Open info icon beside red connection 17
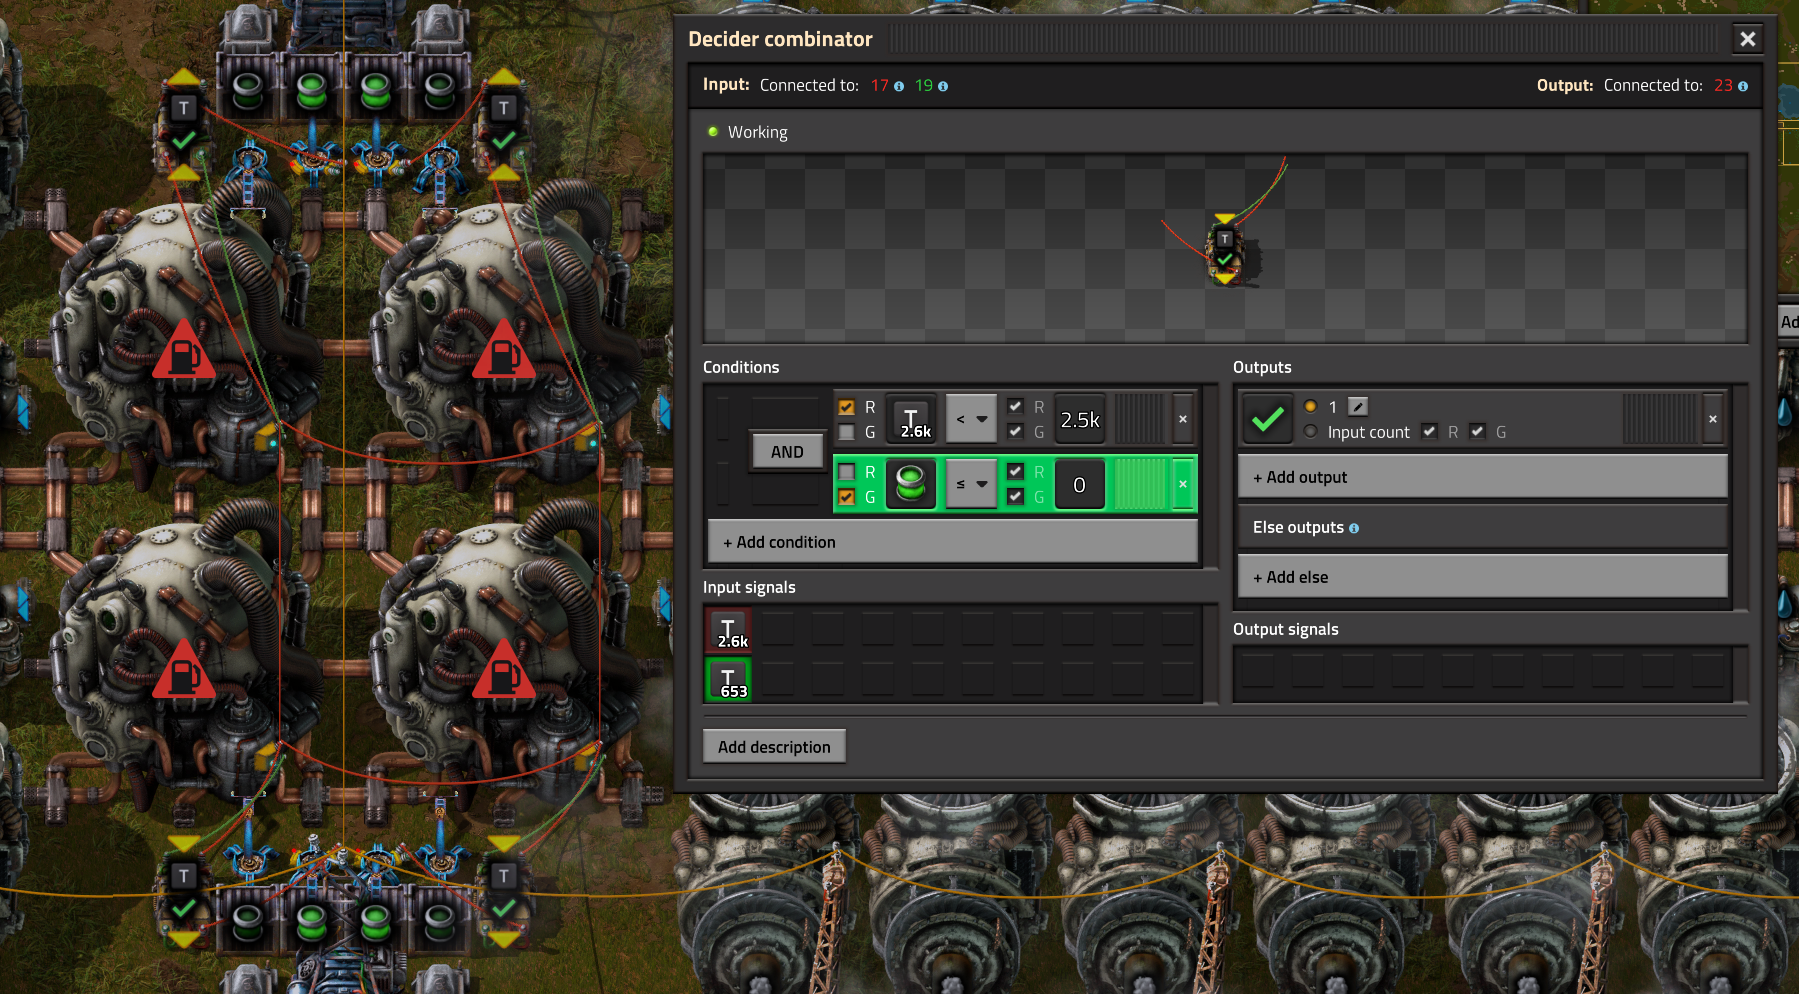This screenshot has width=1799, height=994. 899,87
